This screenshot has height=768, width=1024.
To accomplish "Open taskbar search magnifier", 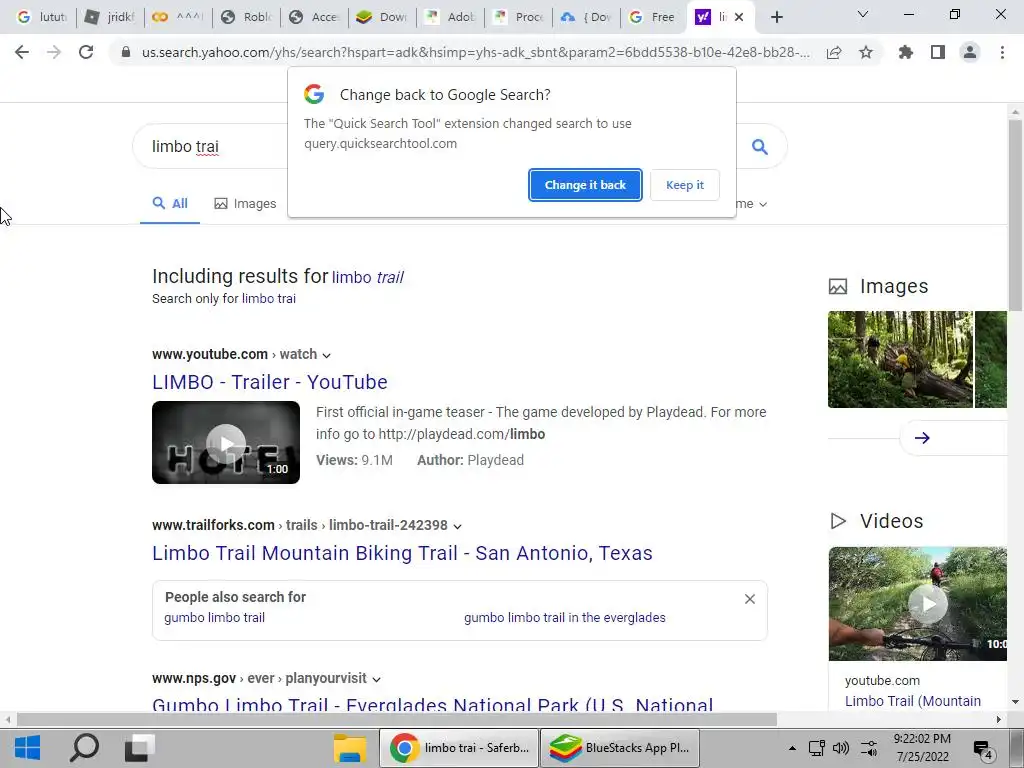I will tap(84, 748).
